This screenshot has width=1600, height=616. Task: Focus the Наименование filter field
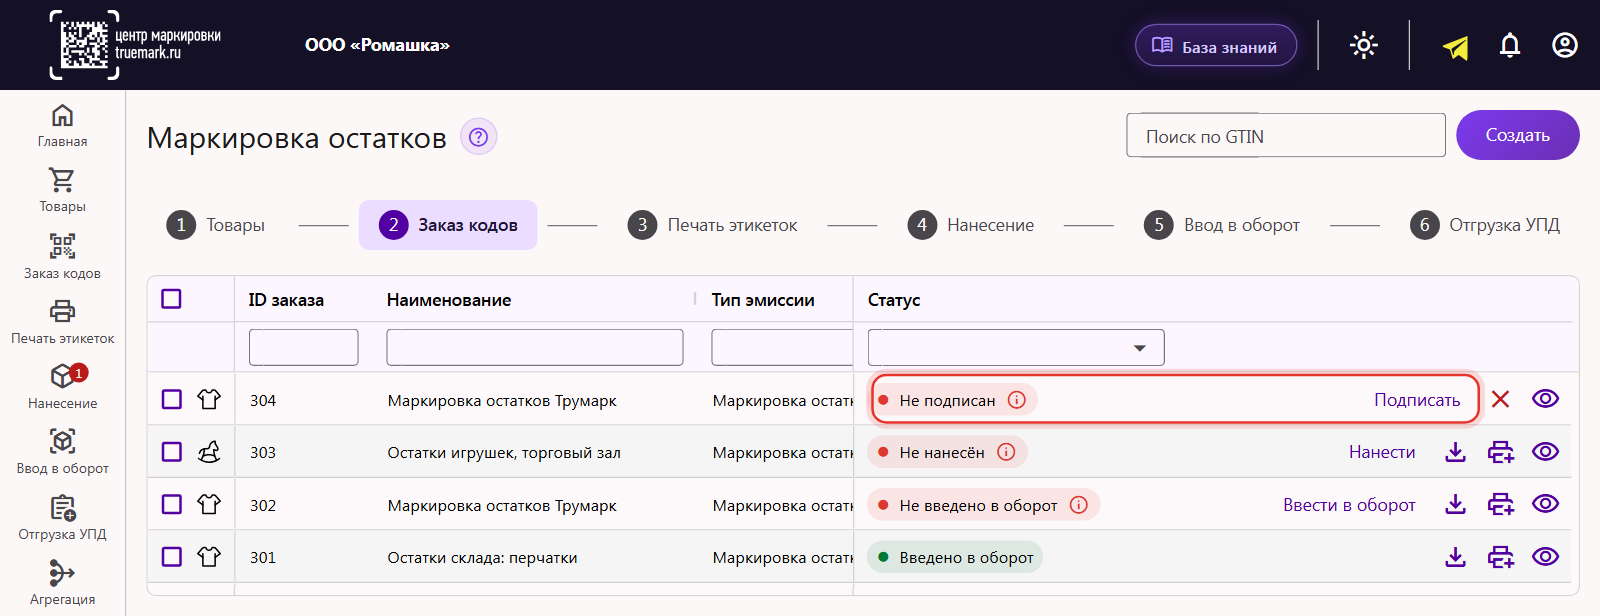pos(535,347)
